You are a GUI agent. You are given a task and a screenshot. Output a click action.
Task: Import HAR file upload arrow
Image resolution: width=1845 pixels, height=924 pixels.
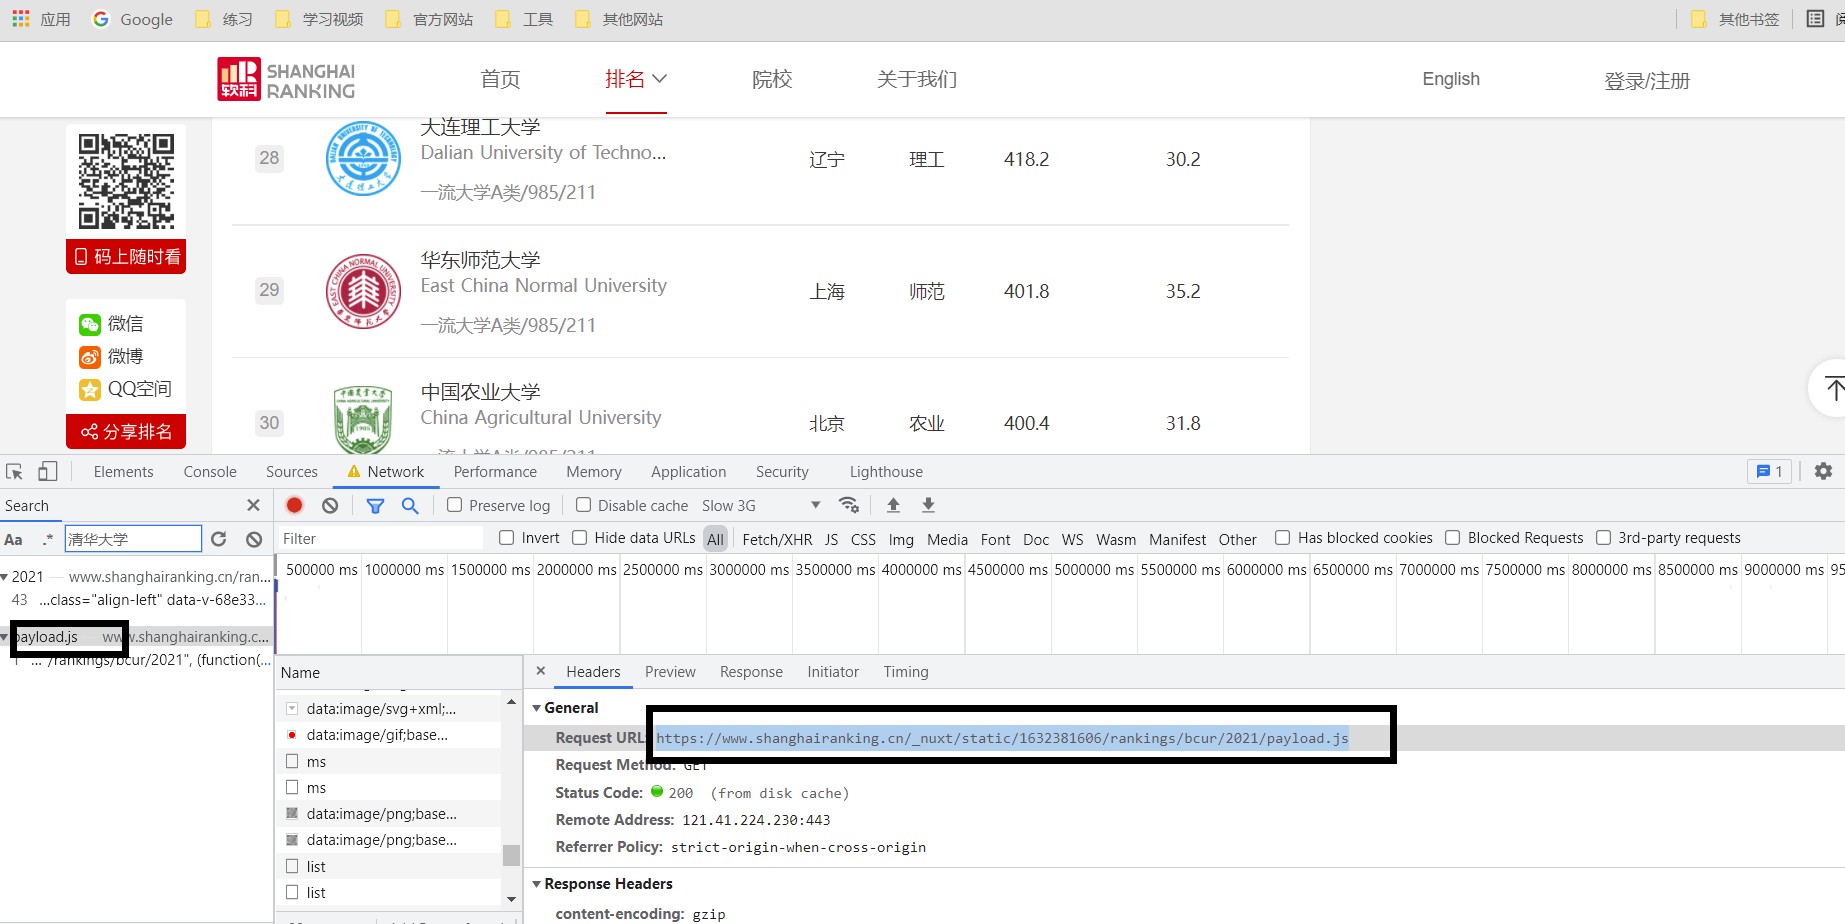pyautogui.click(x=893, y=505)
